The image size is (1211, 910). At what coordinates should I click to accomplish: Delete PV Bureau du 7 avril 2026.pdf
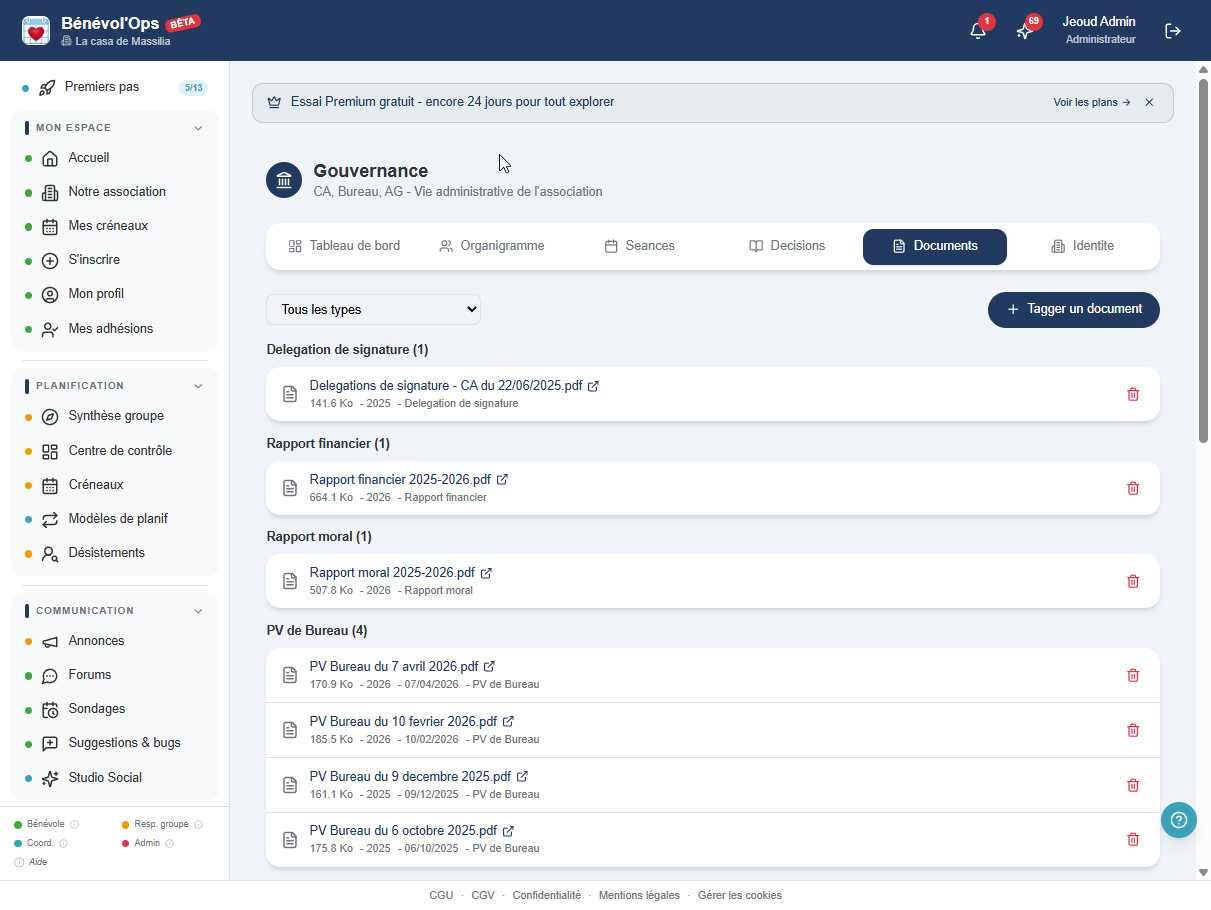coord(1133,675)
